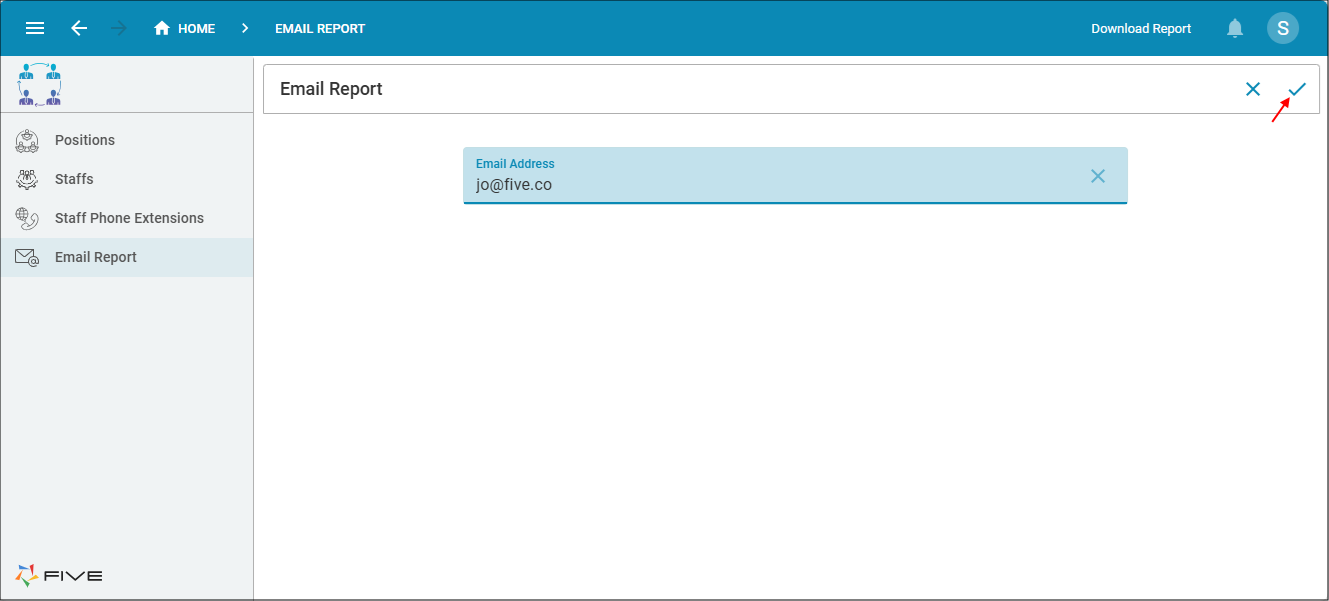Click the forward arrow in header
Image resolution: width=1329 pixels, height=601 pixels.
pyautogui.click(x=119, y=28)
